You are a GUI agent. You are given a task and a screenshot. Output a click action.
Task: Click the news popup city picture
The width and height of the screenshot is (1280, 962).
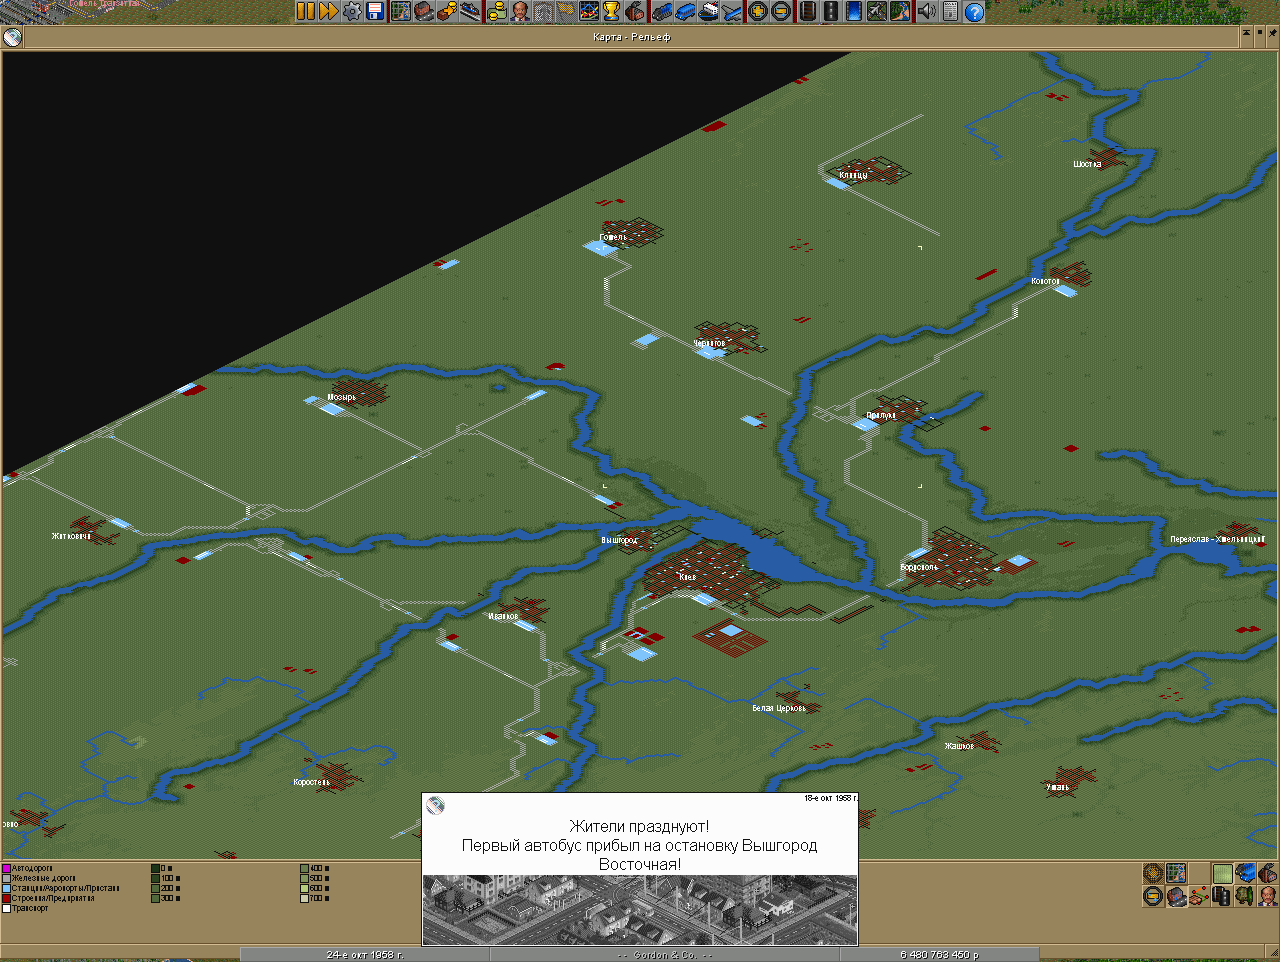coord(640,909)
